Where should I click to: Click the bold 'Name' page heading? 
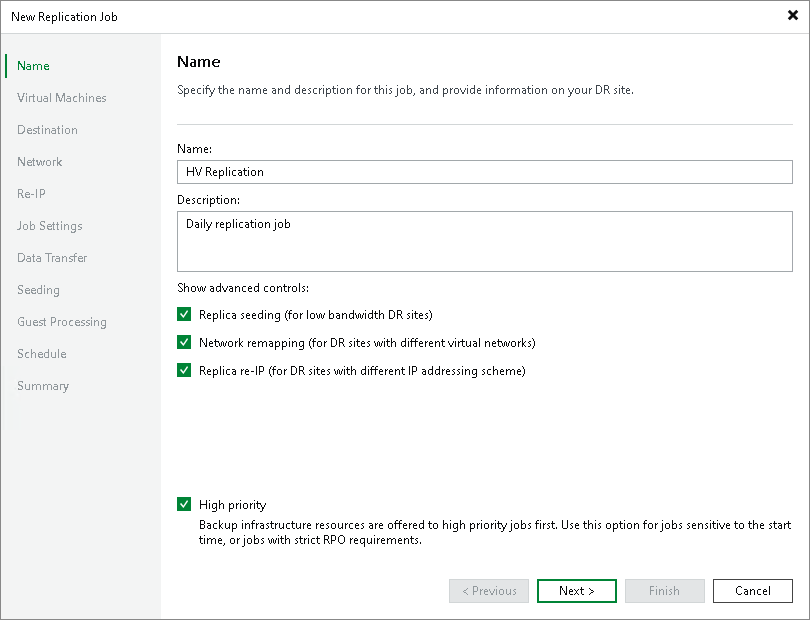point(198,61)
